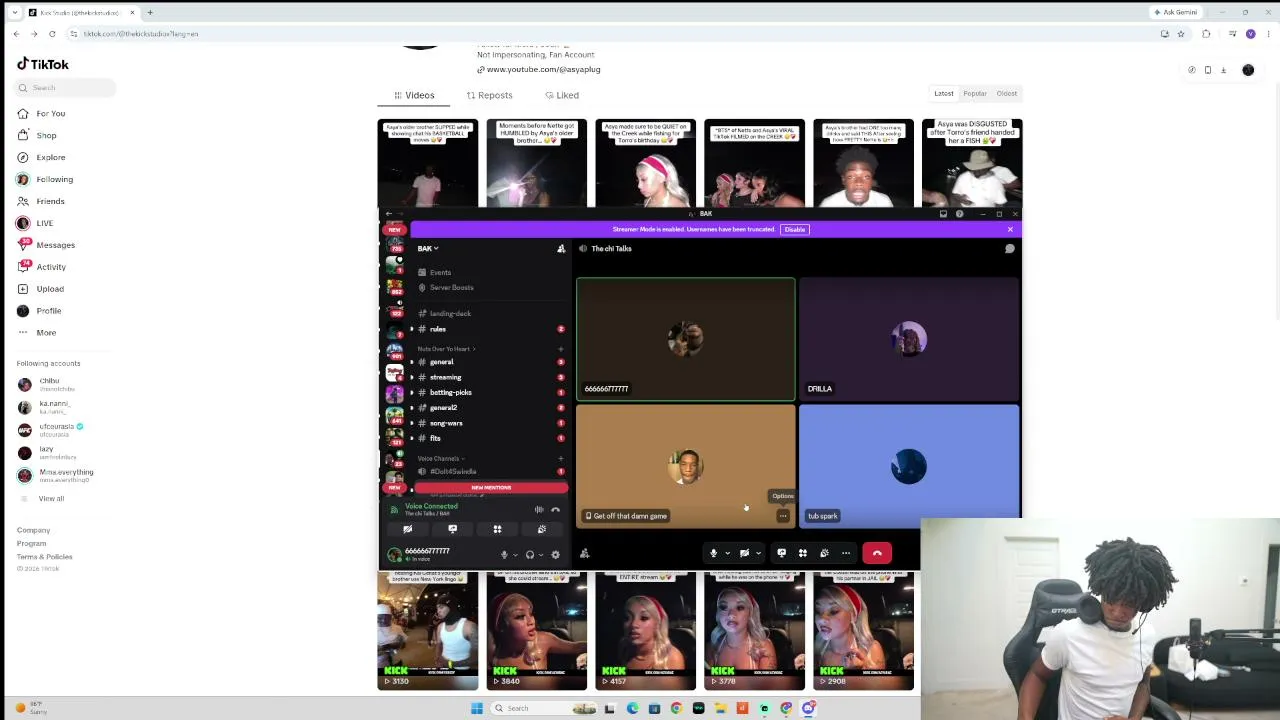Add a channel under Voice Channels
Image resolution: width=1280 pixels, height=720 pixels.
(560, 458)
